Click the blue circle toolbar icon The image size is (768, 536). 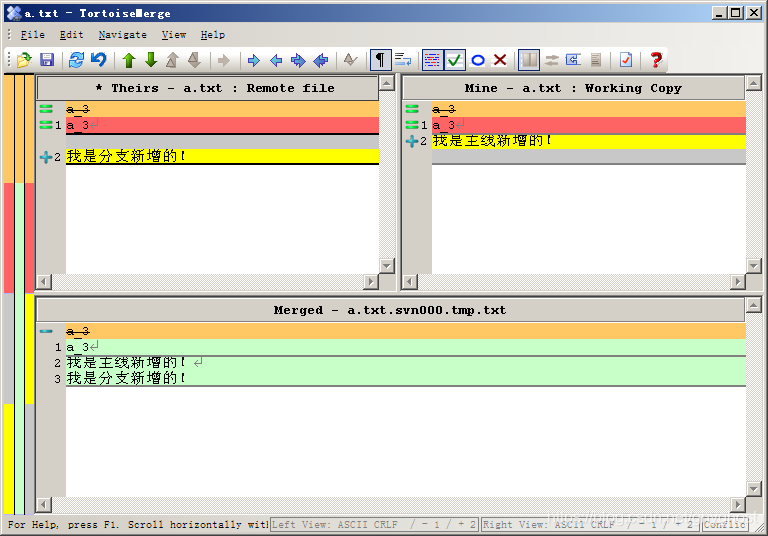coord(478,60)
